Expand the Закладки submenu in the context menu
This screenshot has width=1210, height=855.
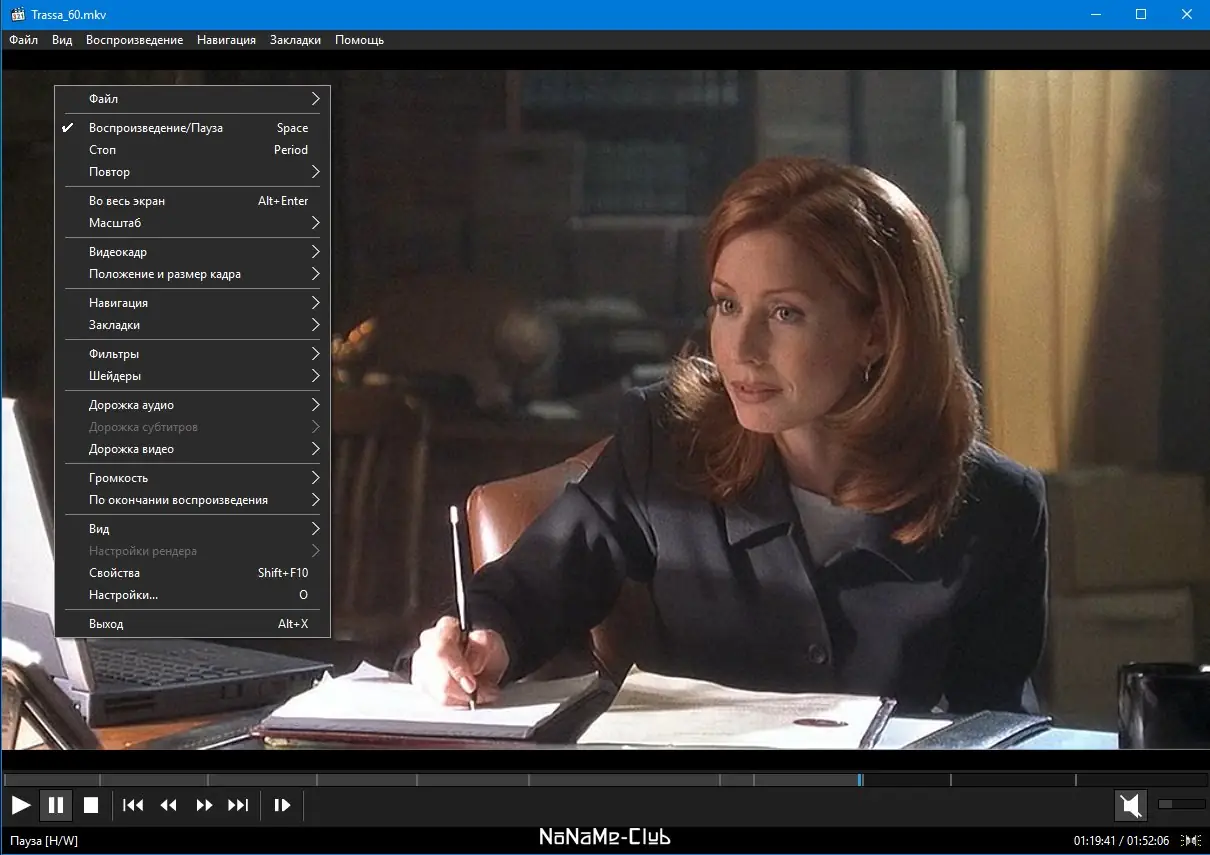pyautogui.click(x=193, y=325)
